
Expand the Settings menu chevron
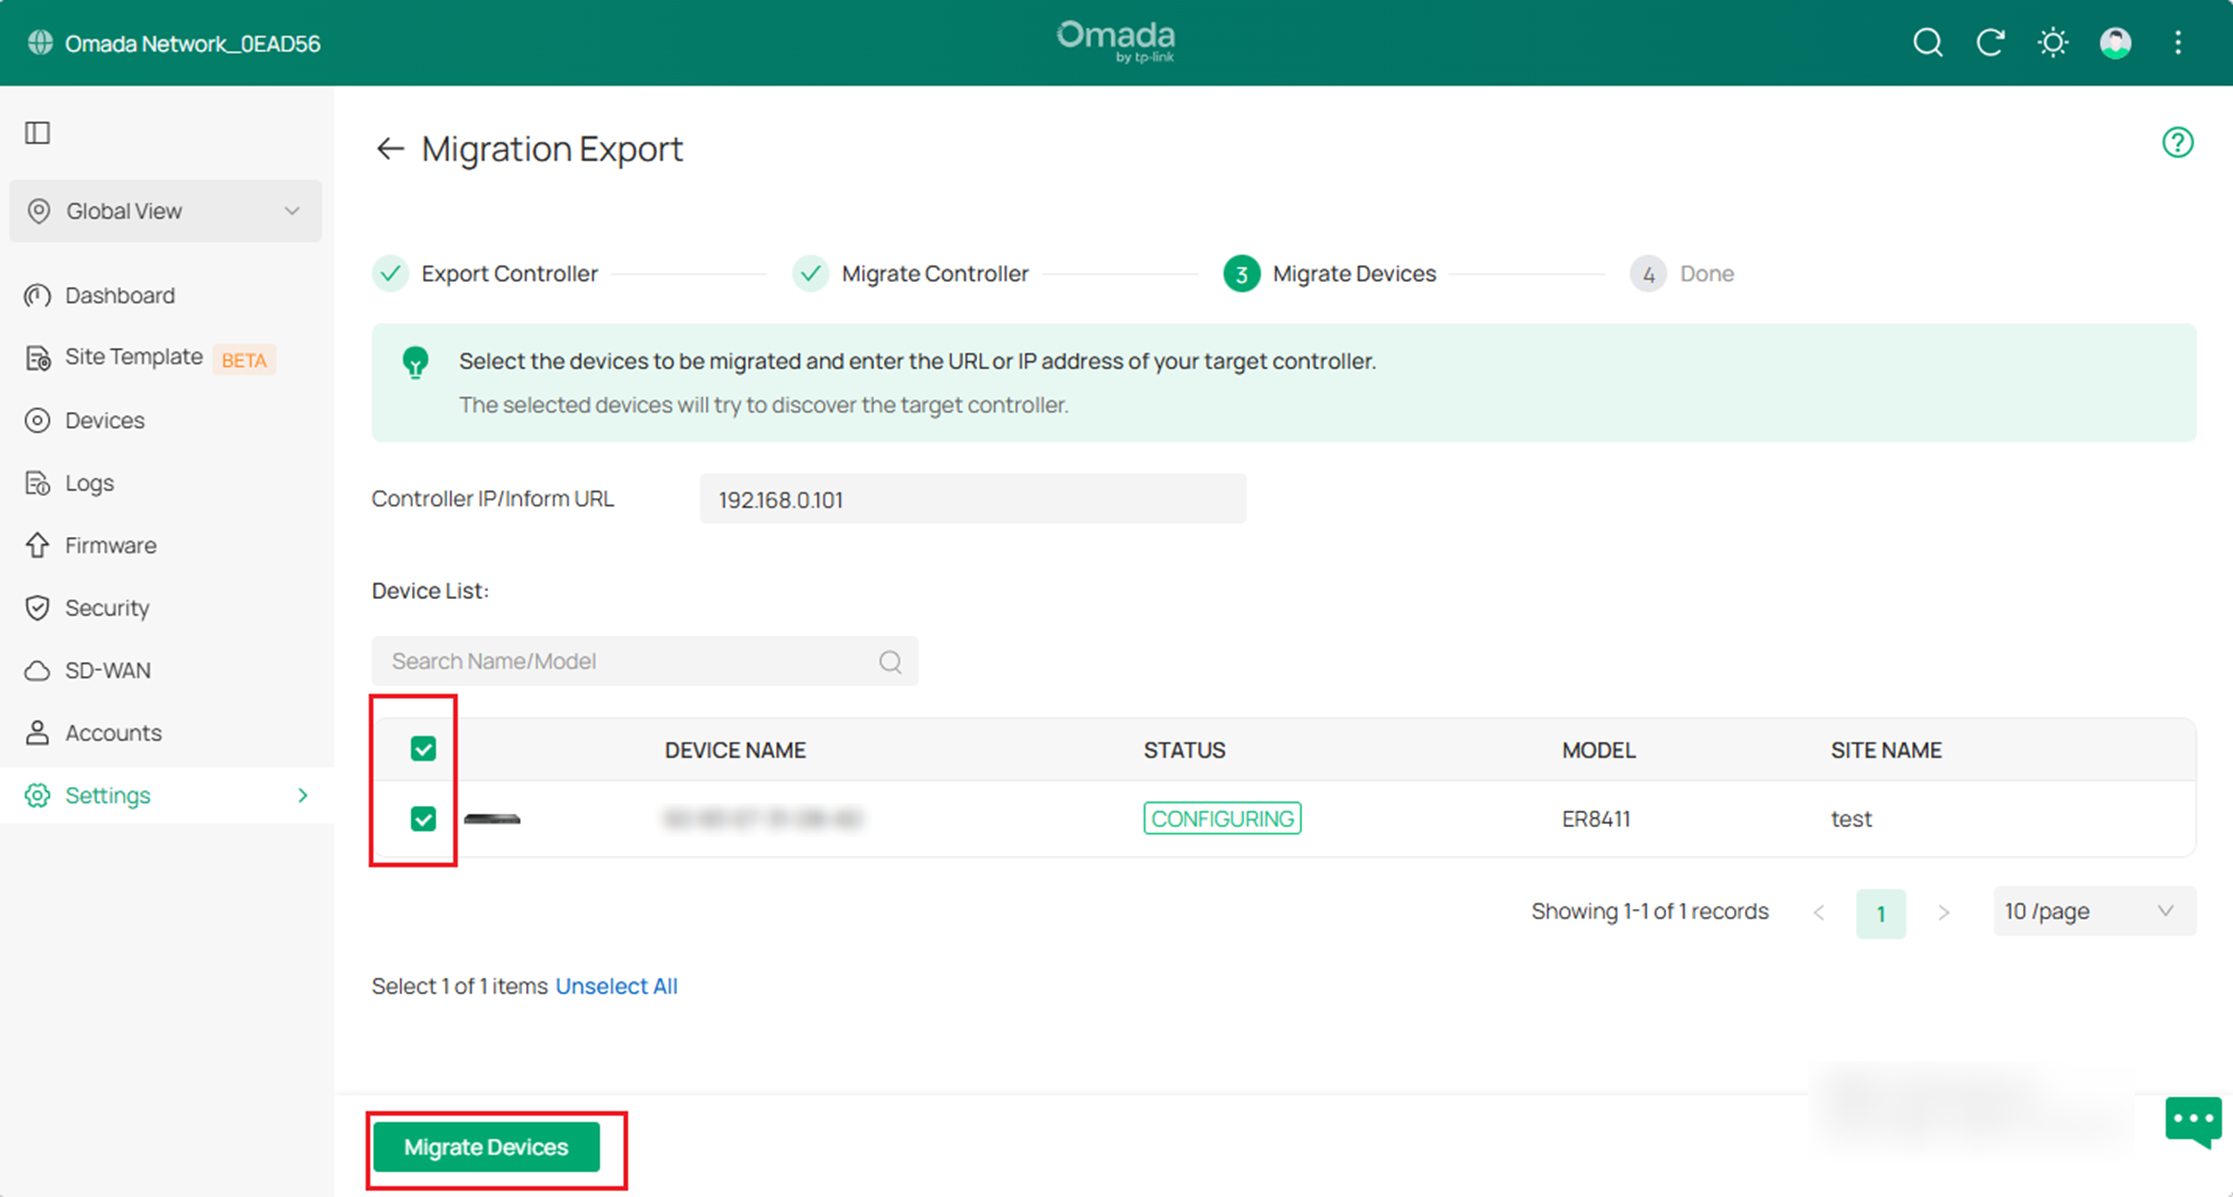click(x=302, y=795)
